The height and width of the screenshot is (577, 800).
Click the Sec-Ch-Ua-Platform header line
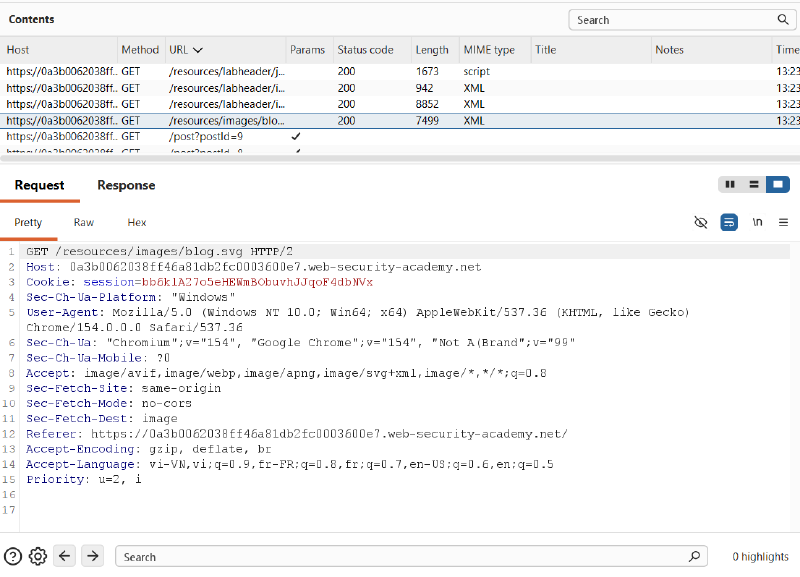[131, 297]
